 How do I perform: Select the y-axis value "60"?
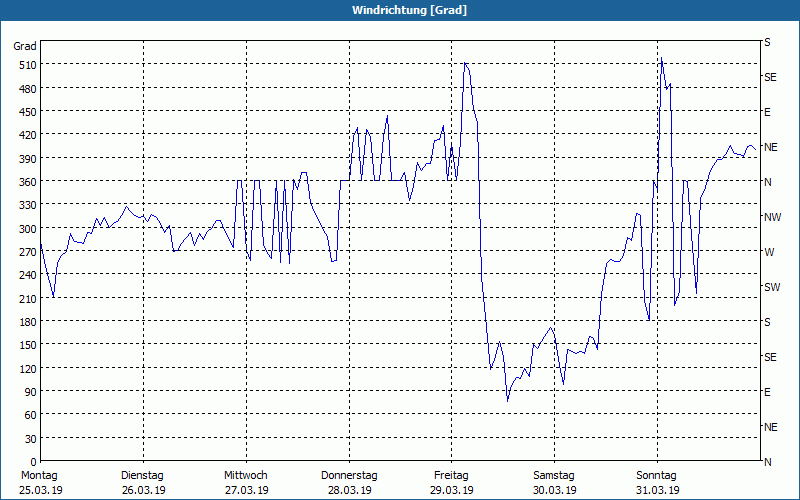point(31,416)
